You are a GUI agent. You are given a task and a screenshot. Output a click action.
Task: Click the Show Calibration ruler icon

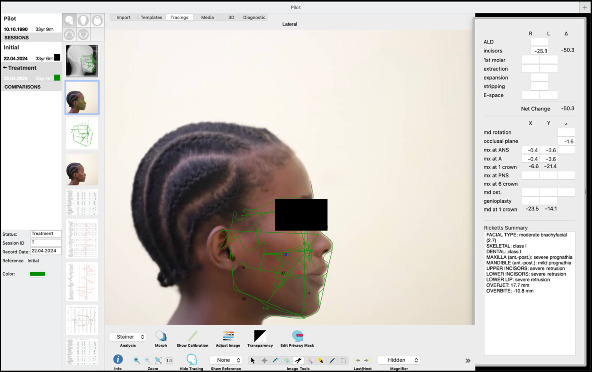coord(193,336)
